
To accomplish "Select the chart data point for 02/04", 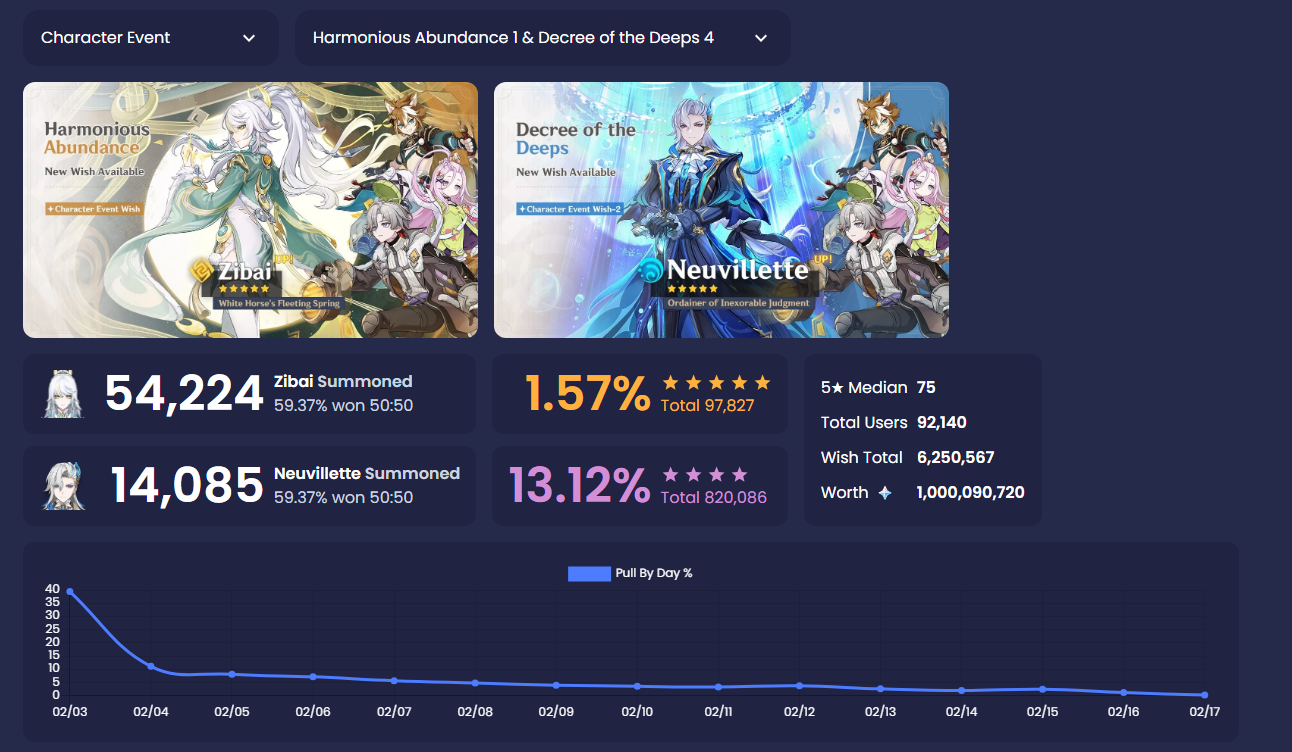I will coord(151,666).
